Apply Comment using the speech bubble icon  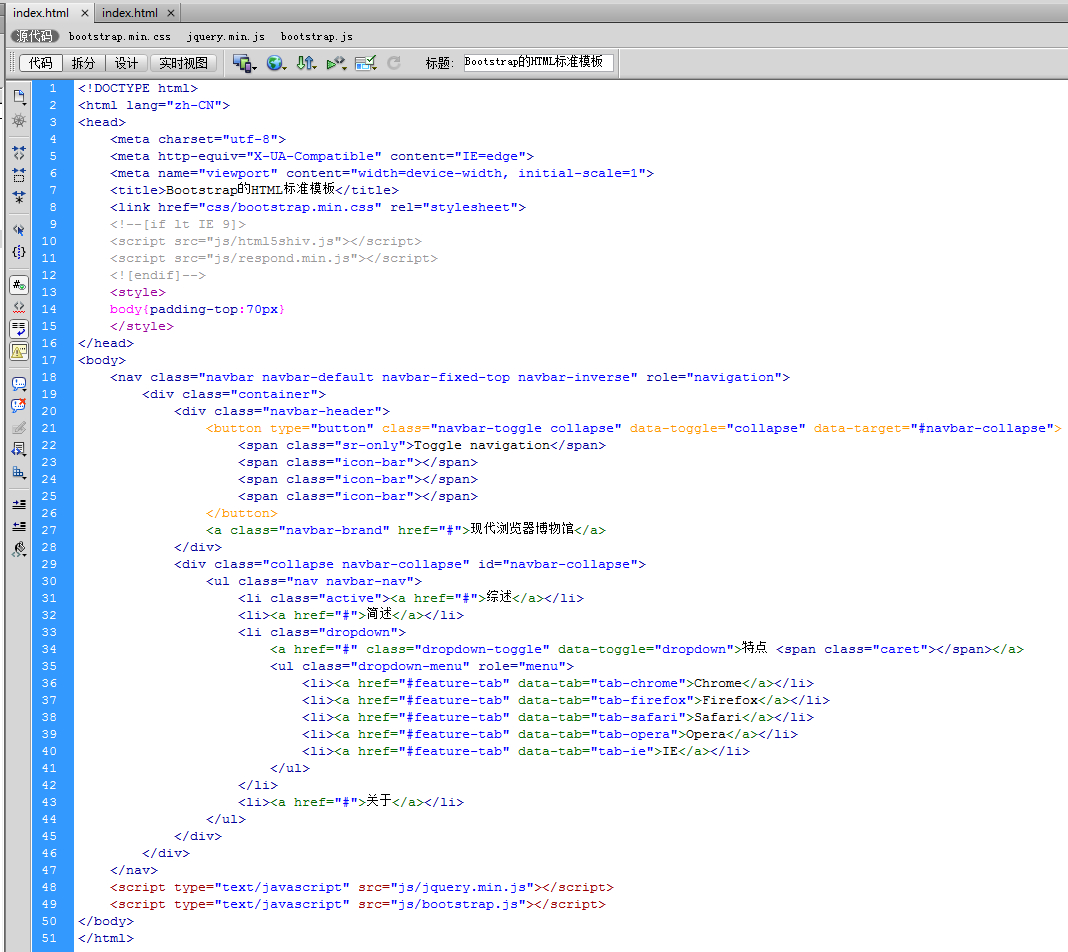pos(19,383)
